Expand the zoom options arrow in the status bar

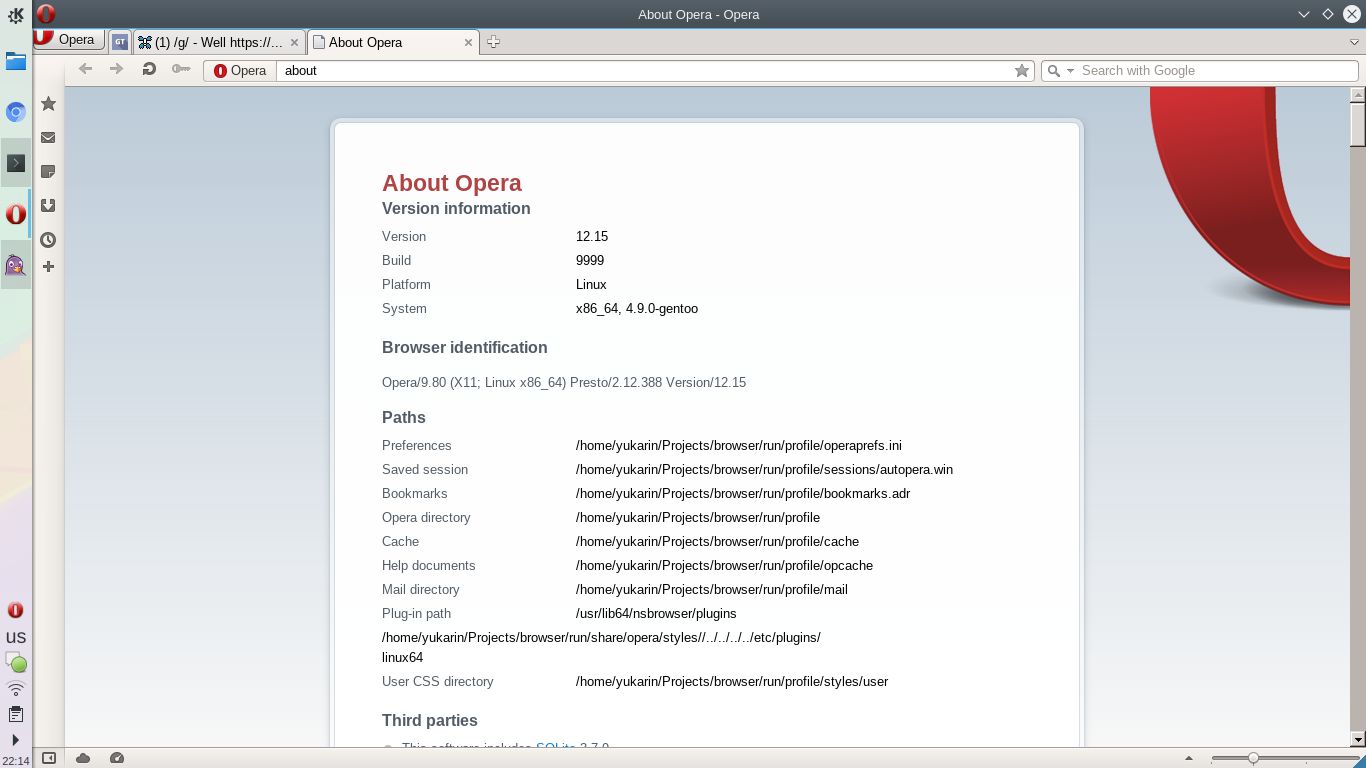(1189, 758)
